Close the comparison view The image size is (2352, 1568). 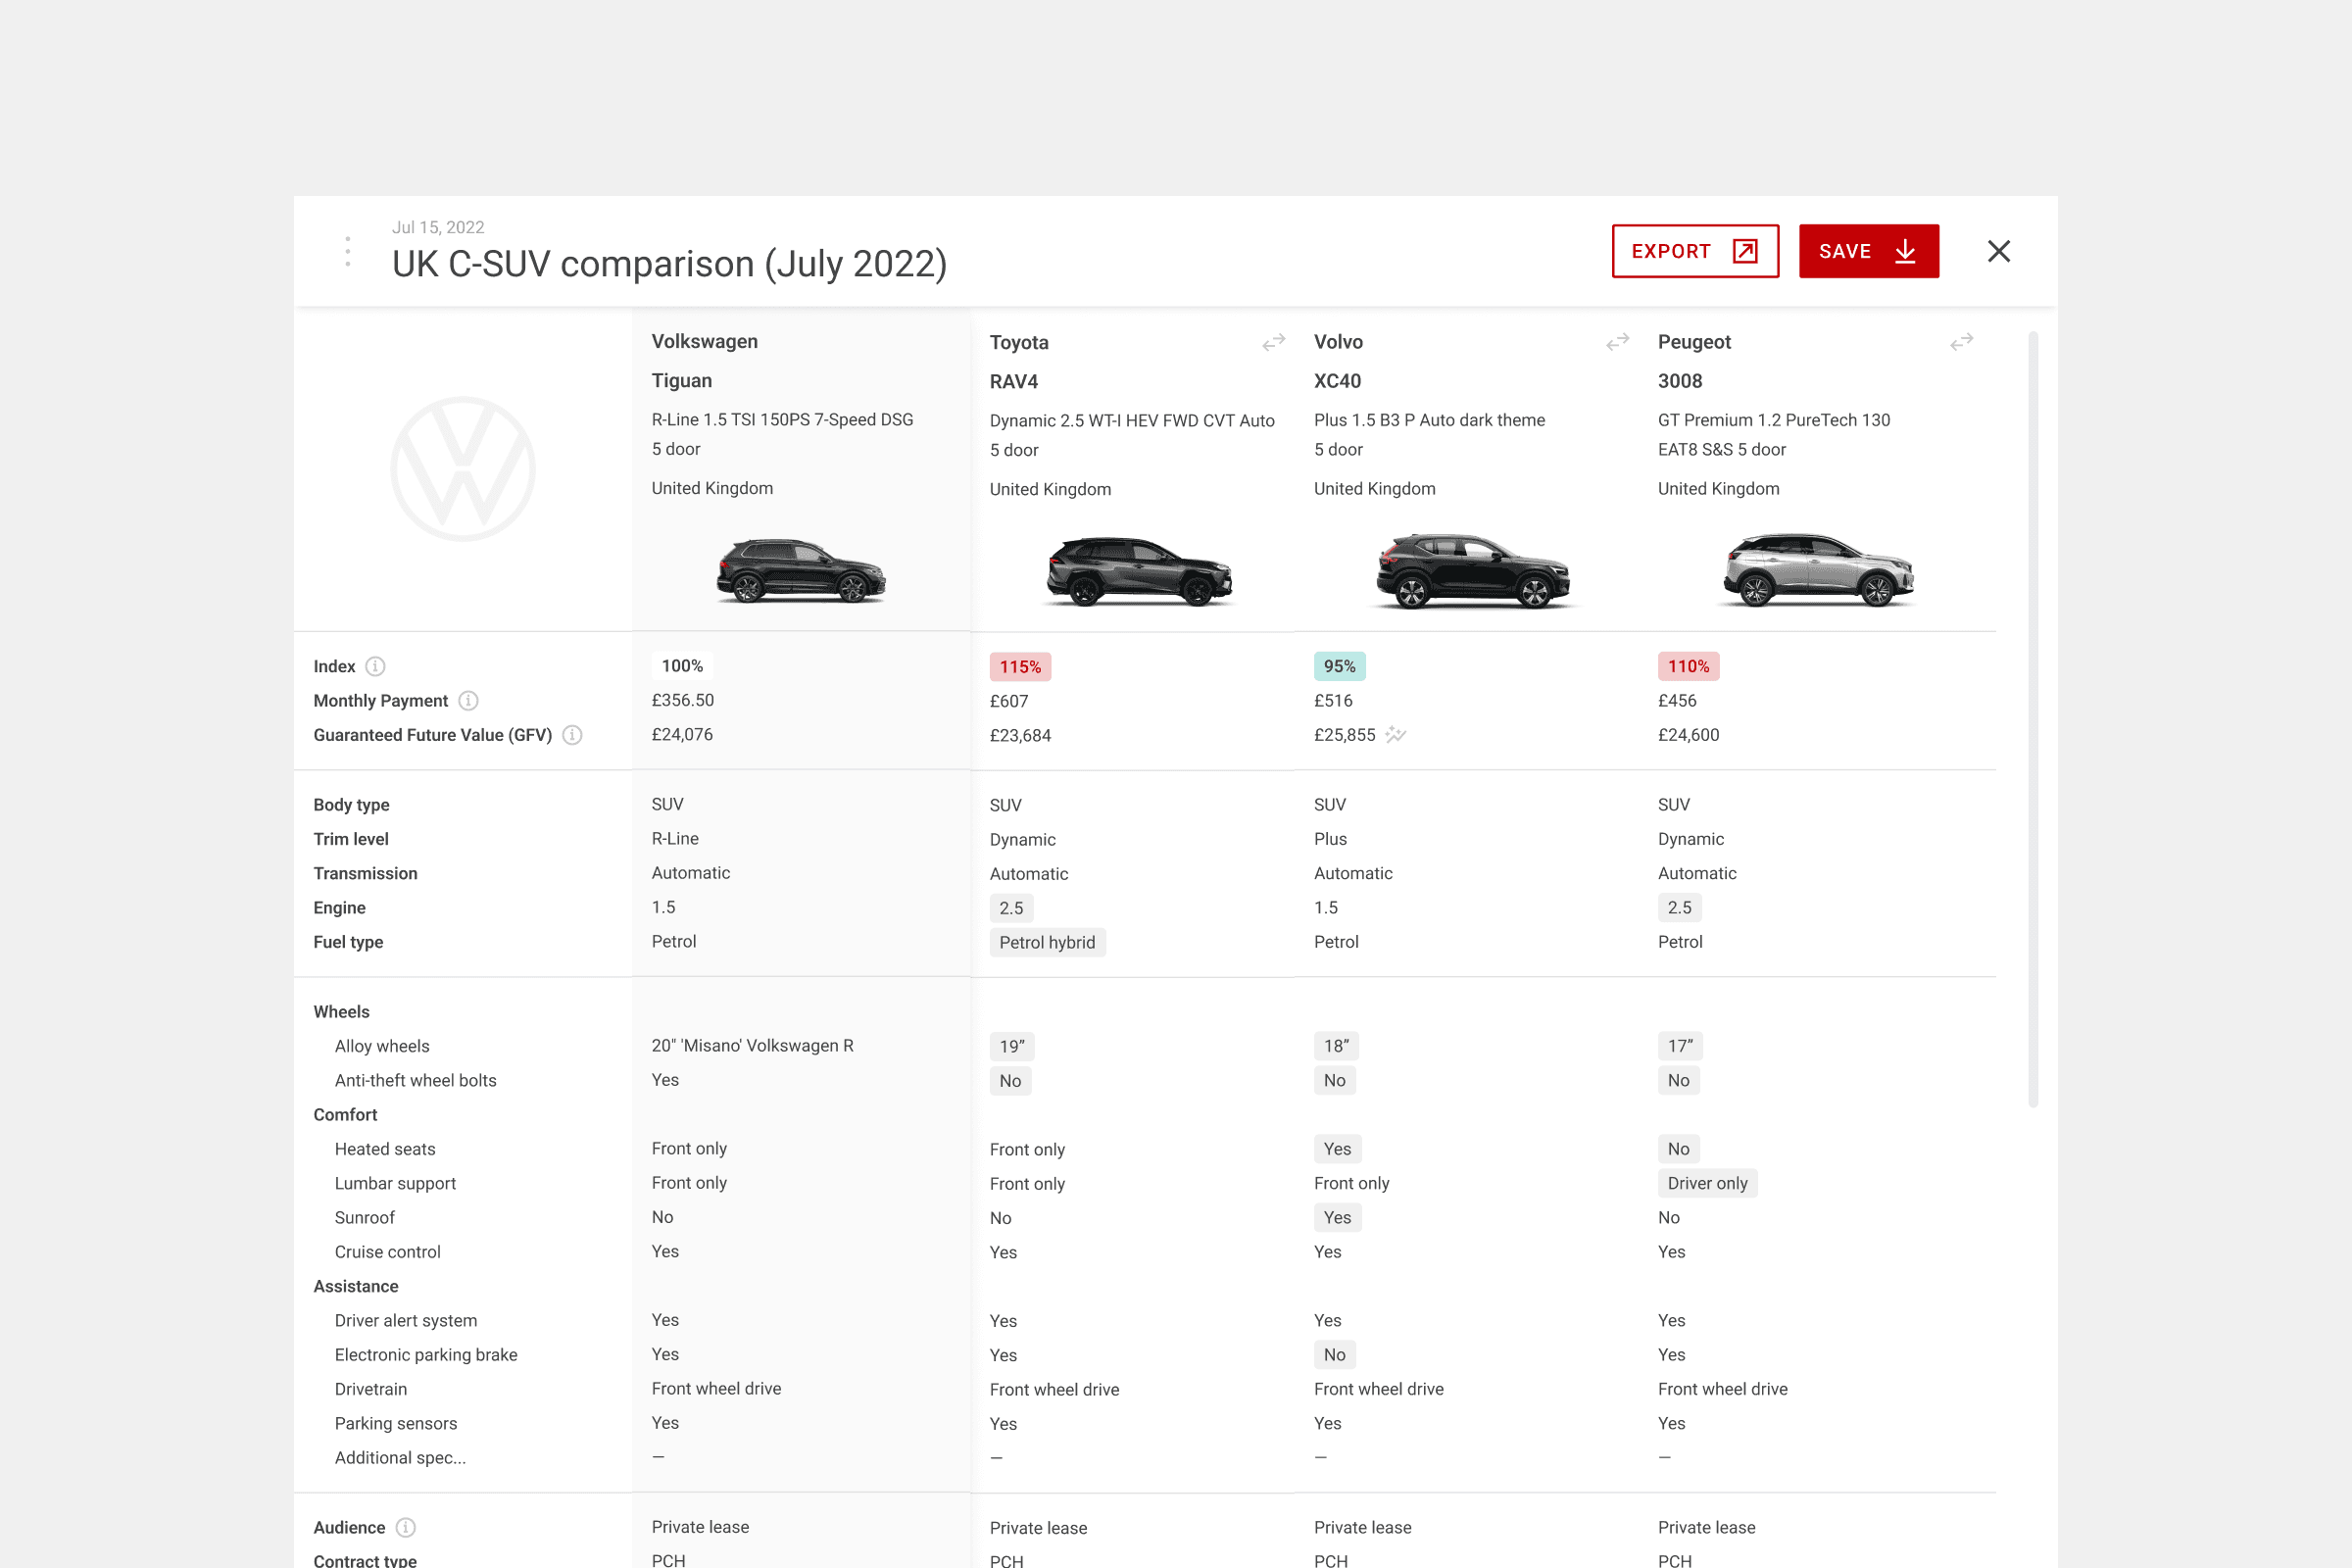tap(1998, 251)
